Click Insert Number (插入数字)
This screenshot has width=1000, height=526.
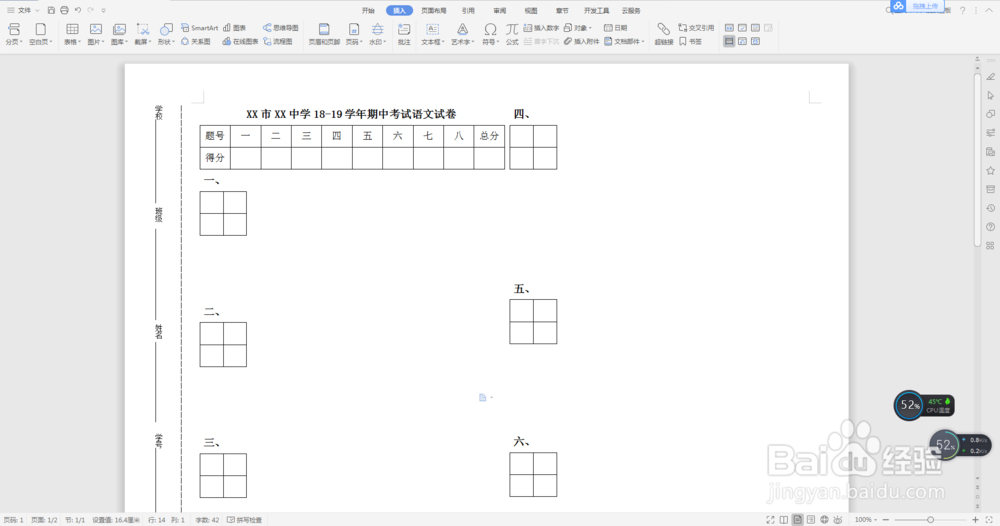click(x=541, y=28)
